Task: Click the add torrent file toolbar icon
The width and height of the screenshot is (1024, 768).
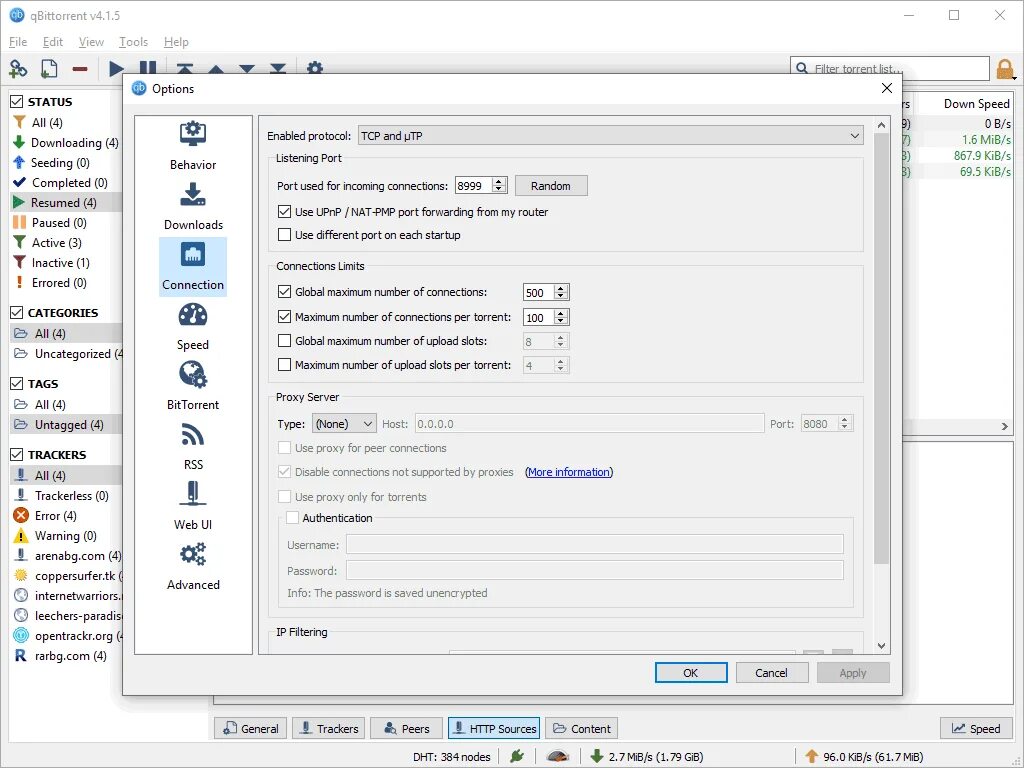Action: click(49, 69)
